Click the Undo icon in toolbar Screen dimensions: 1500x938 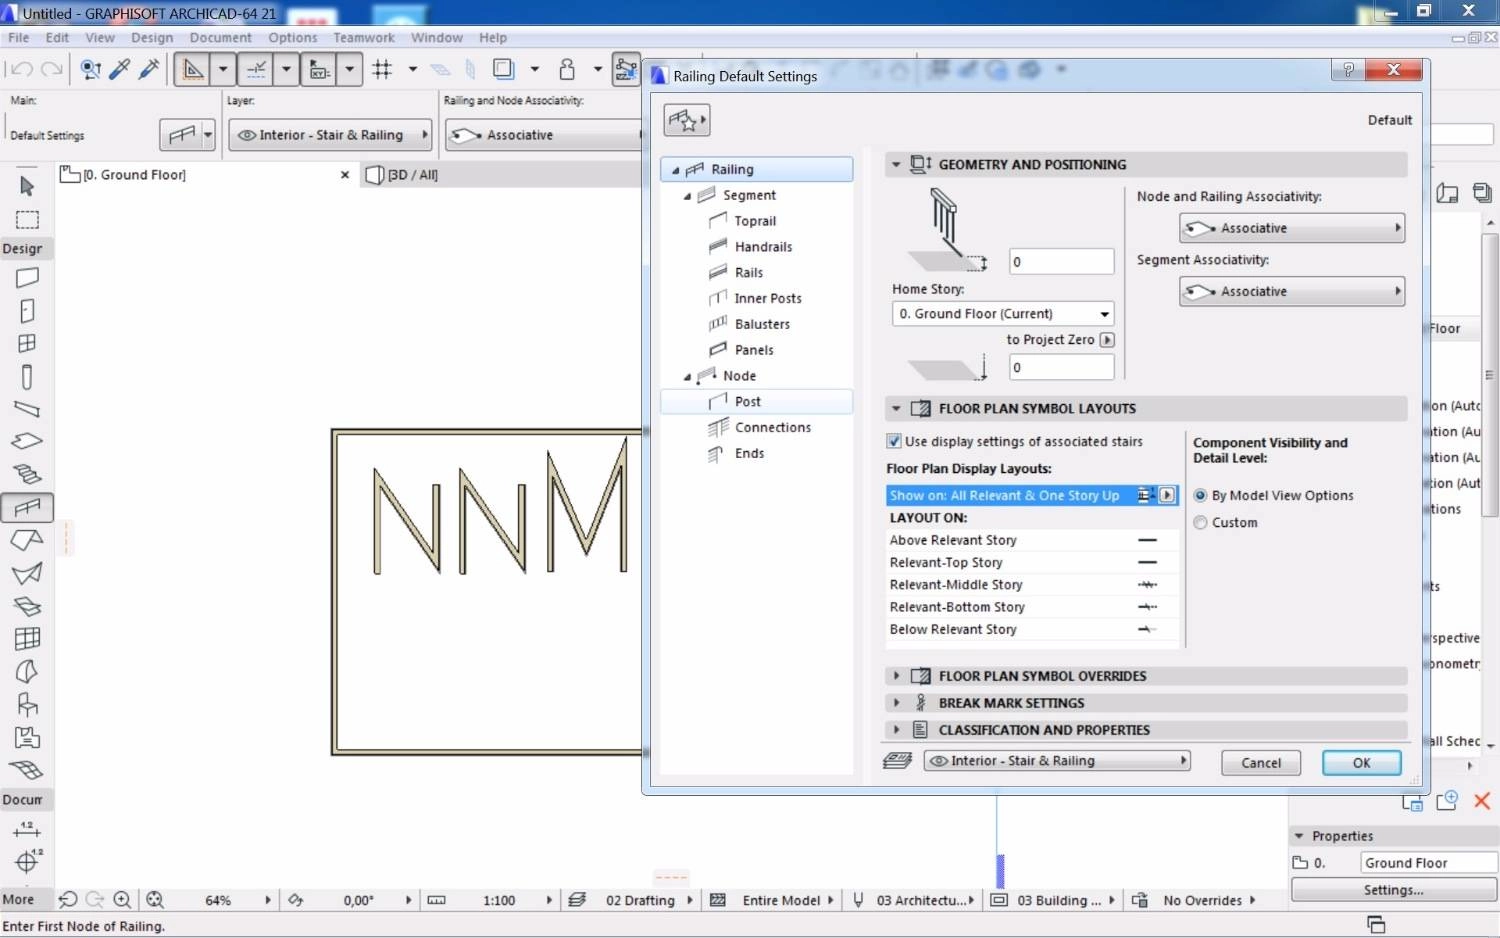(21, 69)
